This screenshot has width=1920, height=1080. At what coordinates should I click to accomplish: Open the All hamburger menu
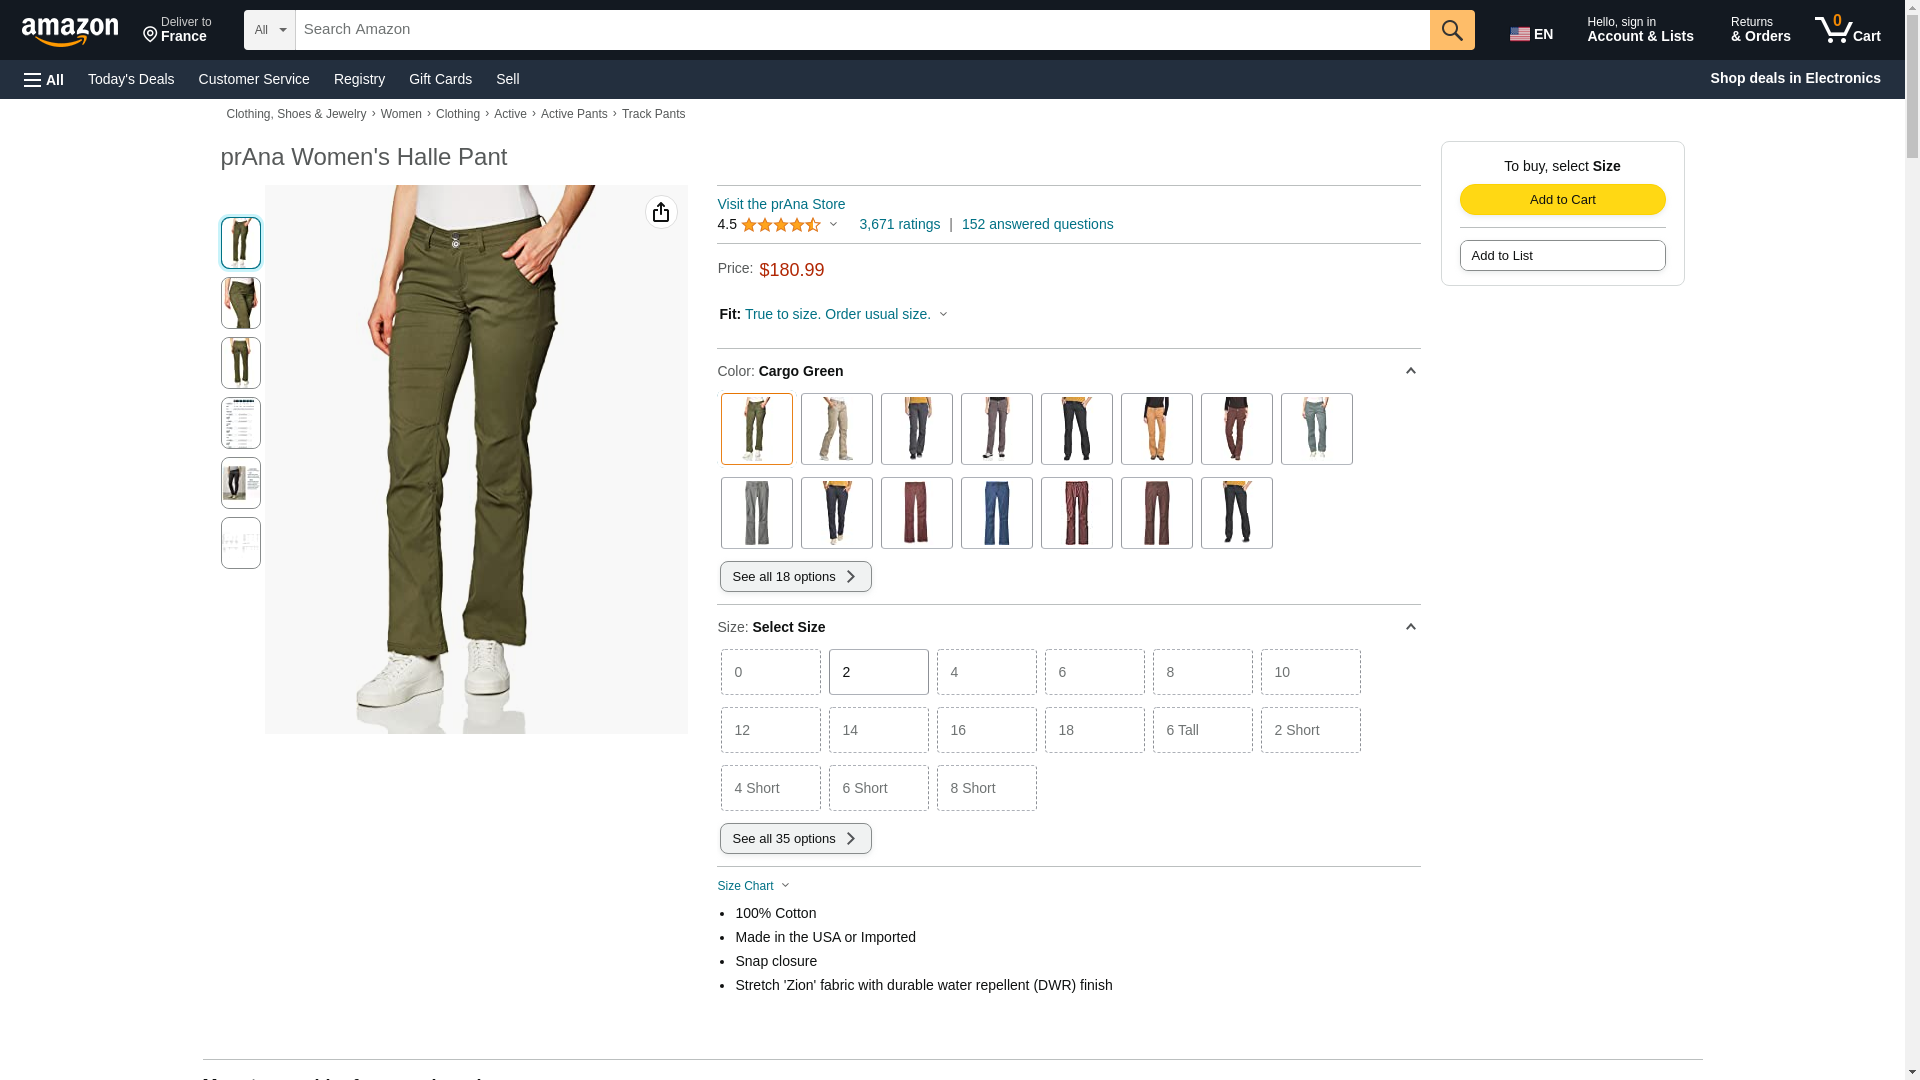44,79
